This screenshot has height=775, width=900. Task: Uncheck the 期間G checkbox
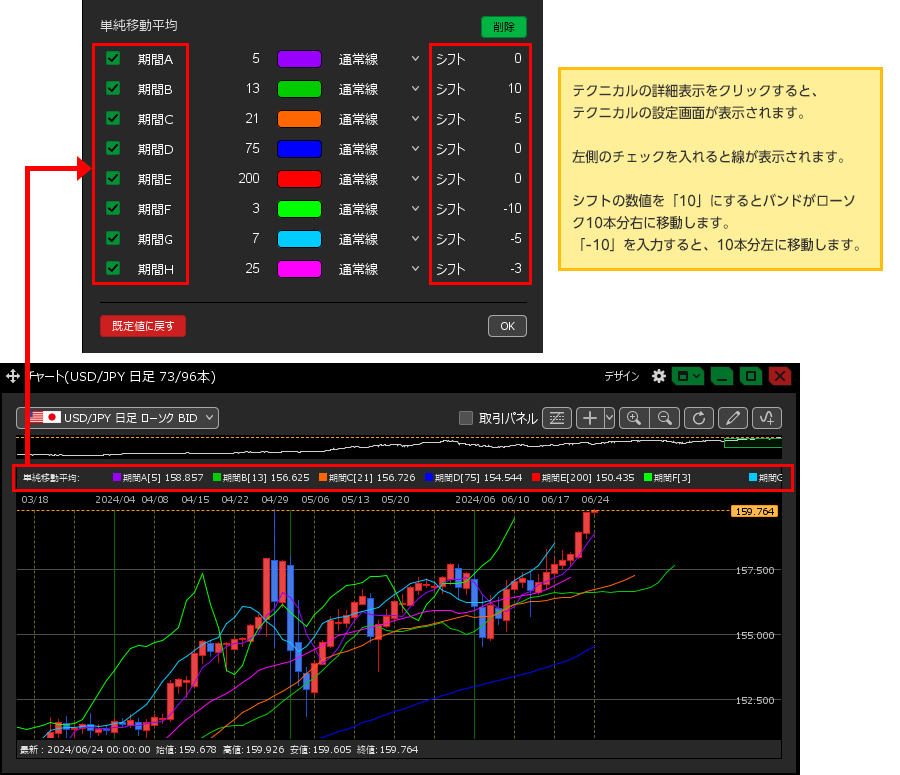pyautogui.click(x=113, y=238)
